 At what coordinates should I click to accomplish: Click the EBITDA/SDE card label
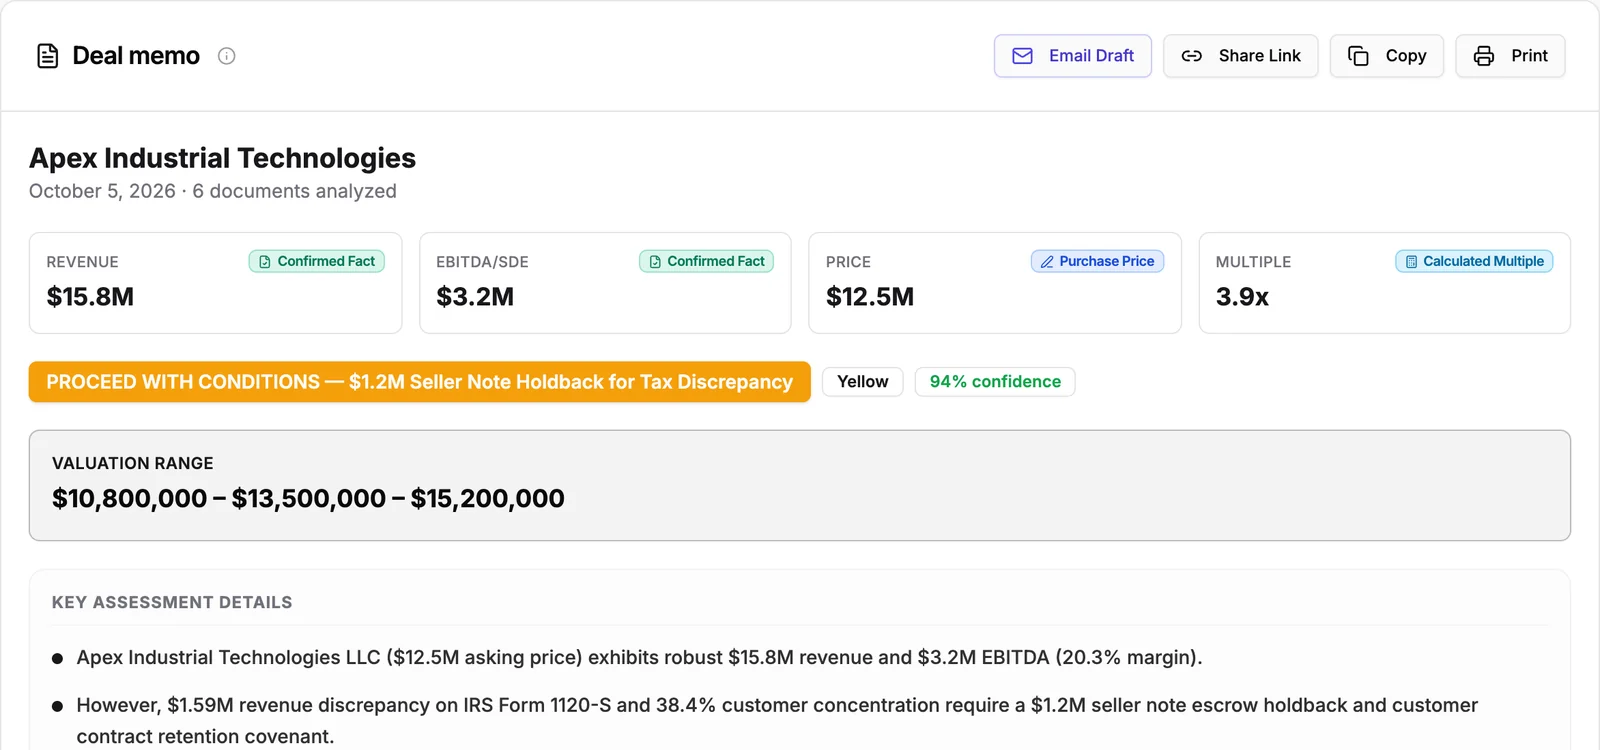[482, 262]
